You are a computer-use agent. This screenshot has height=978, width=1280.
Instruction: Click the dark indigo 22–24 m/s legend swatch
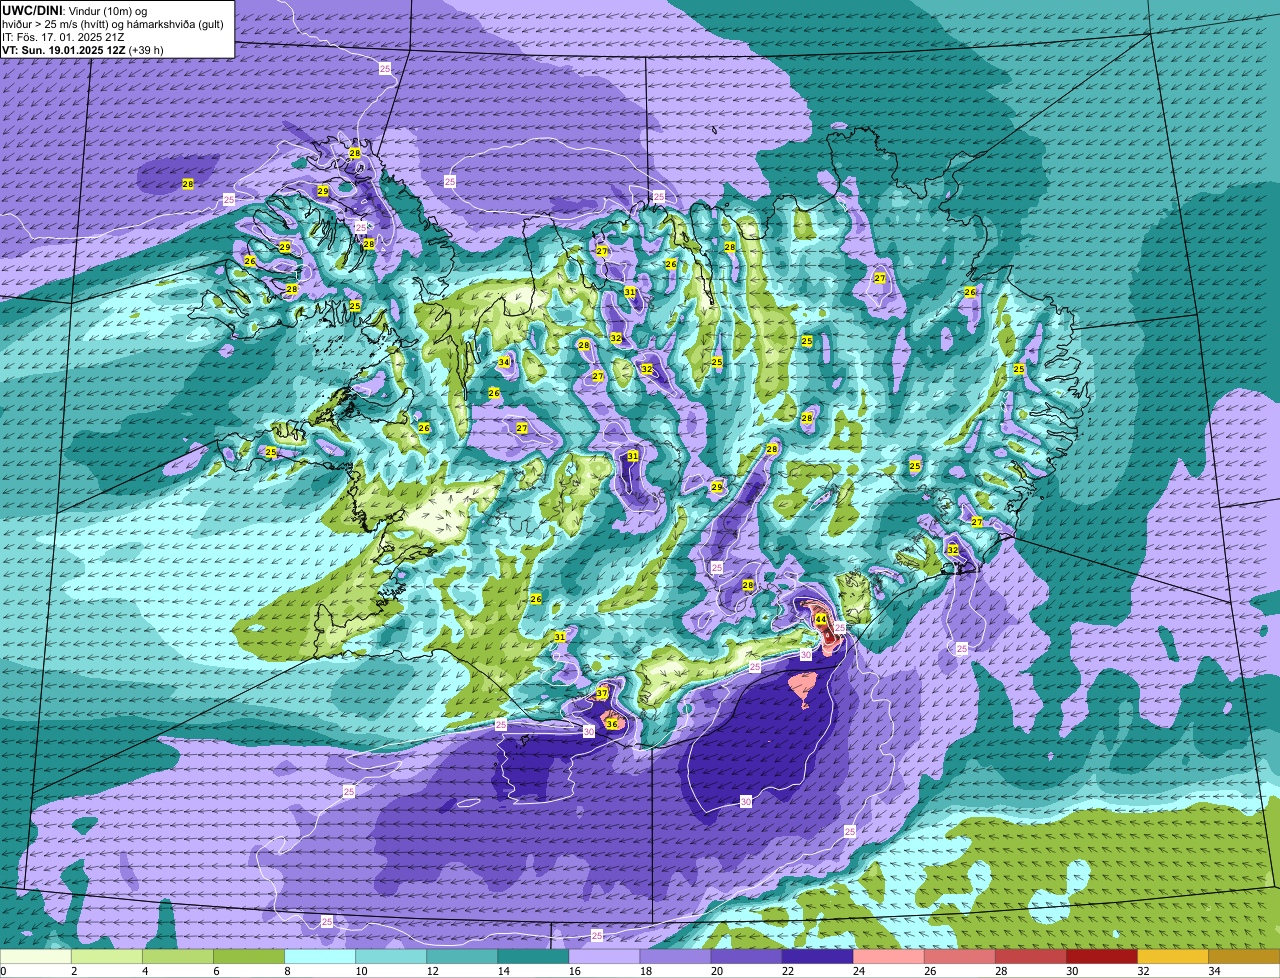pyautogui.click(x=818, y=957)
